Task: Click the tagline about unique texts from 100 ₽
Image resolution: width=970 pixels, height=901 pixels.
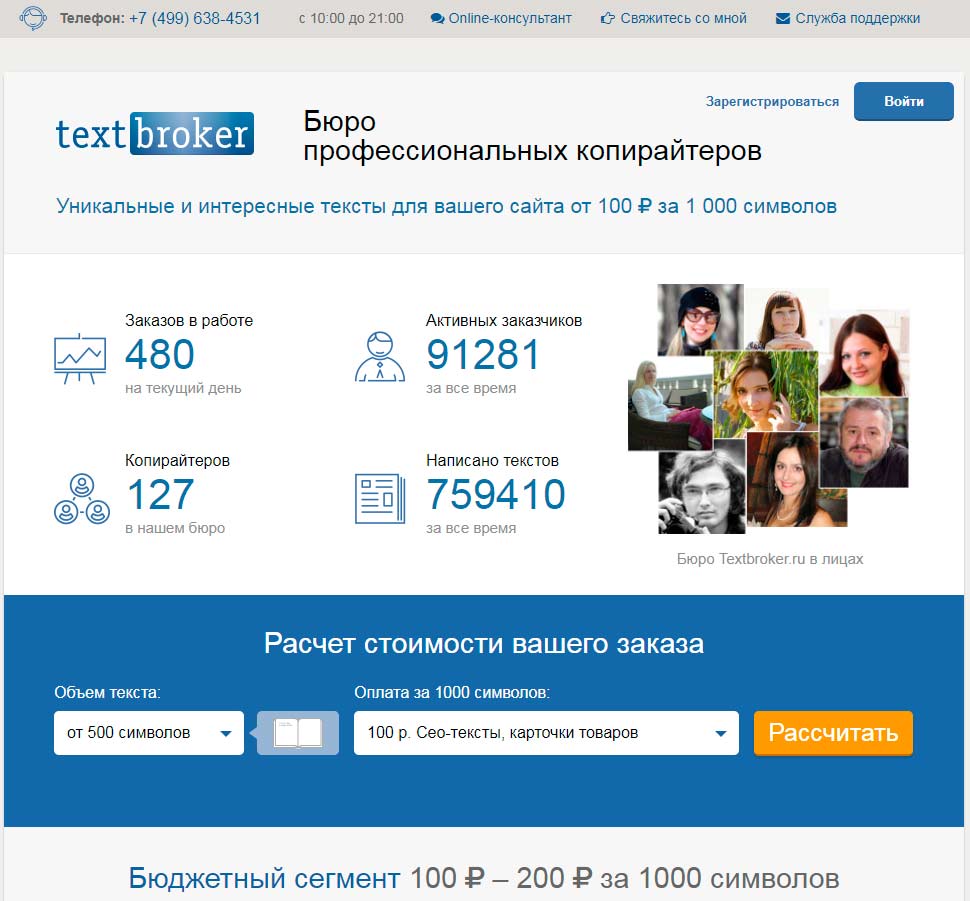Action: (446, 206)
